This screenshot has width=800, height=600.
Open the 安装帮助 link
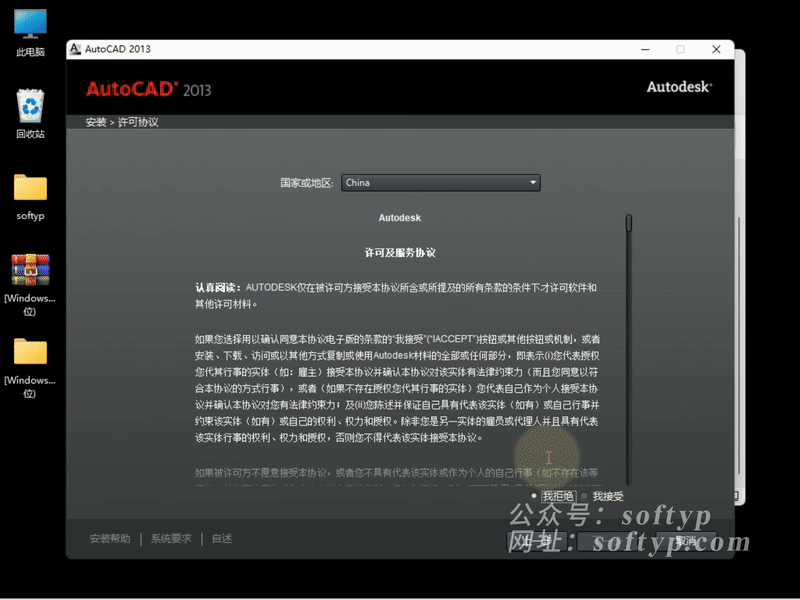tap(110, 539)
